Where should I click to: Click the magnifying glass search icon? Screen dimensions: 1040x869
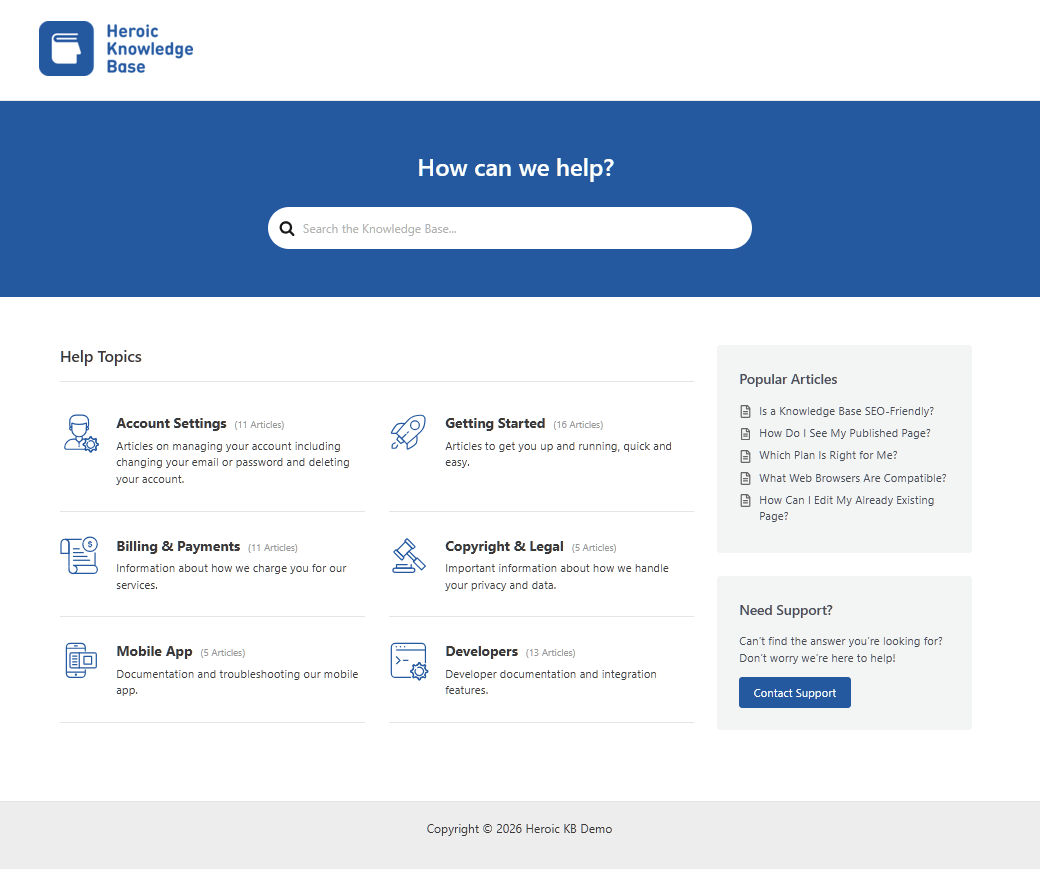[x=287, y=229]
